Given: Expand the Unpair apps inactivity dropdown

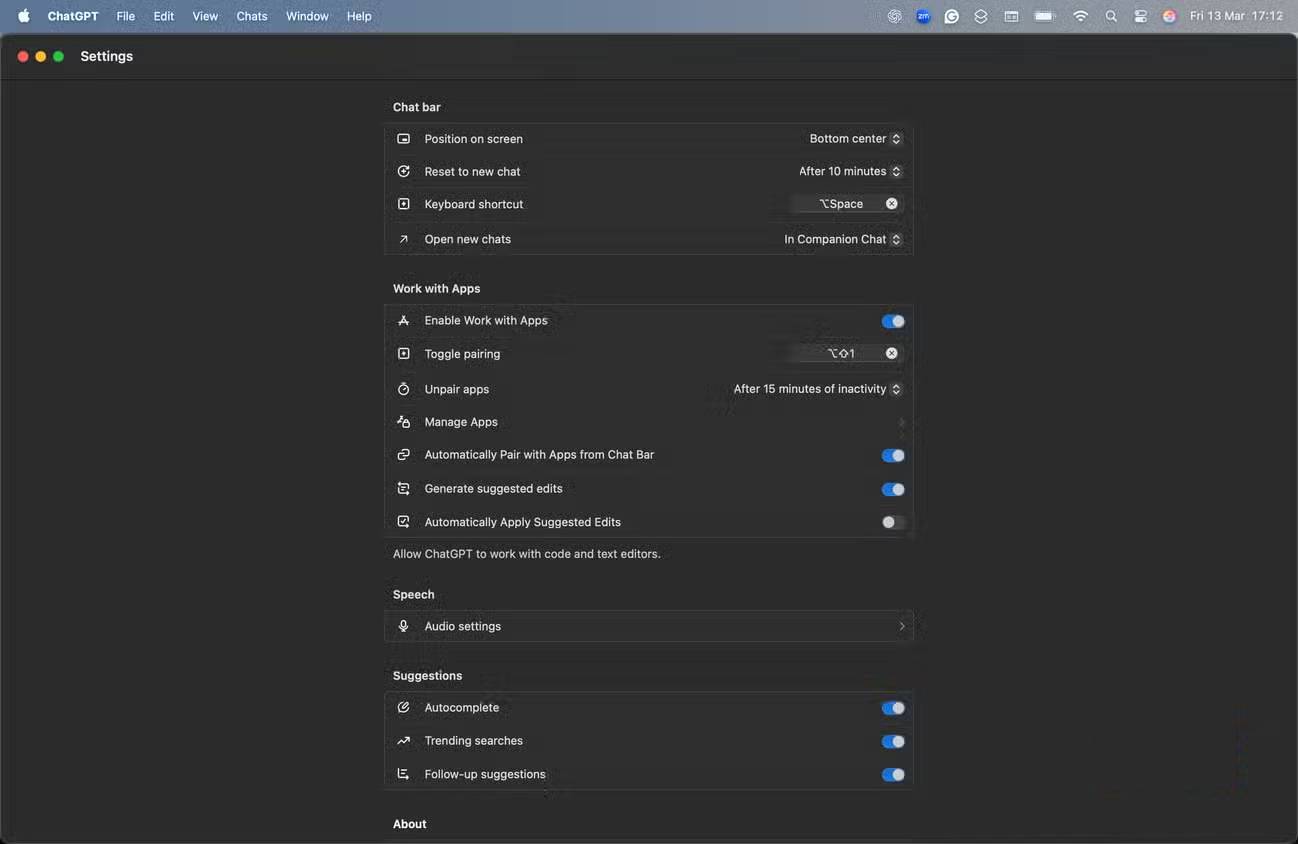Looking at the screenshot, I should click(x=817, y=389).
